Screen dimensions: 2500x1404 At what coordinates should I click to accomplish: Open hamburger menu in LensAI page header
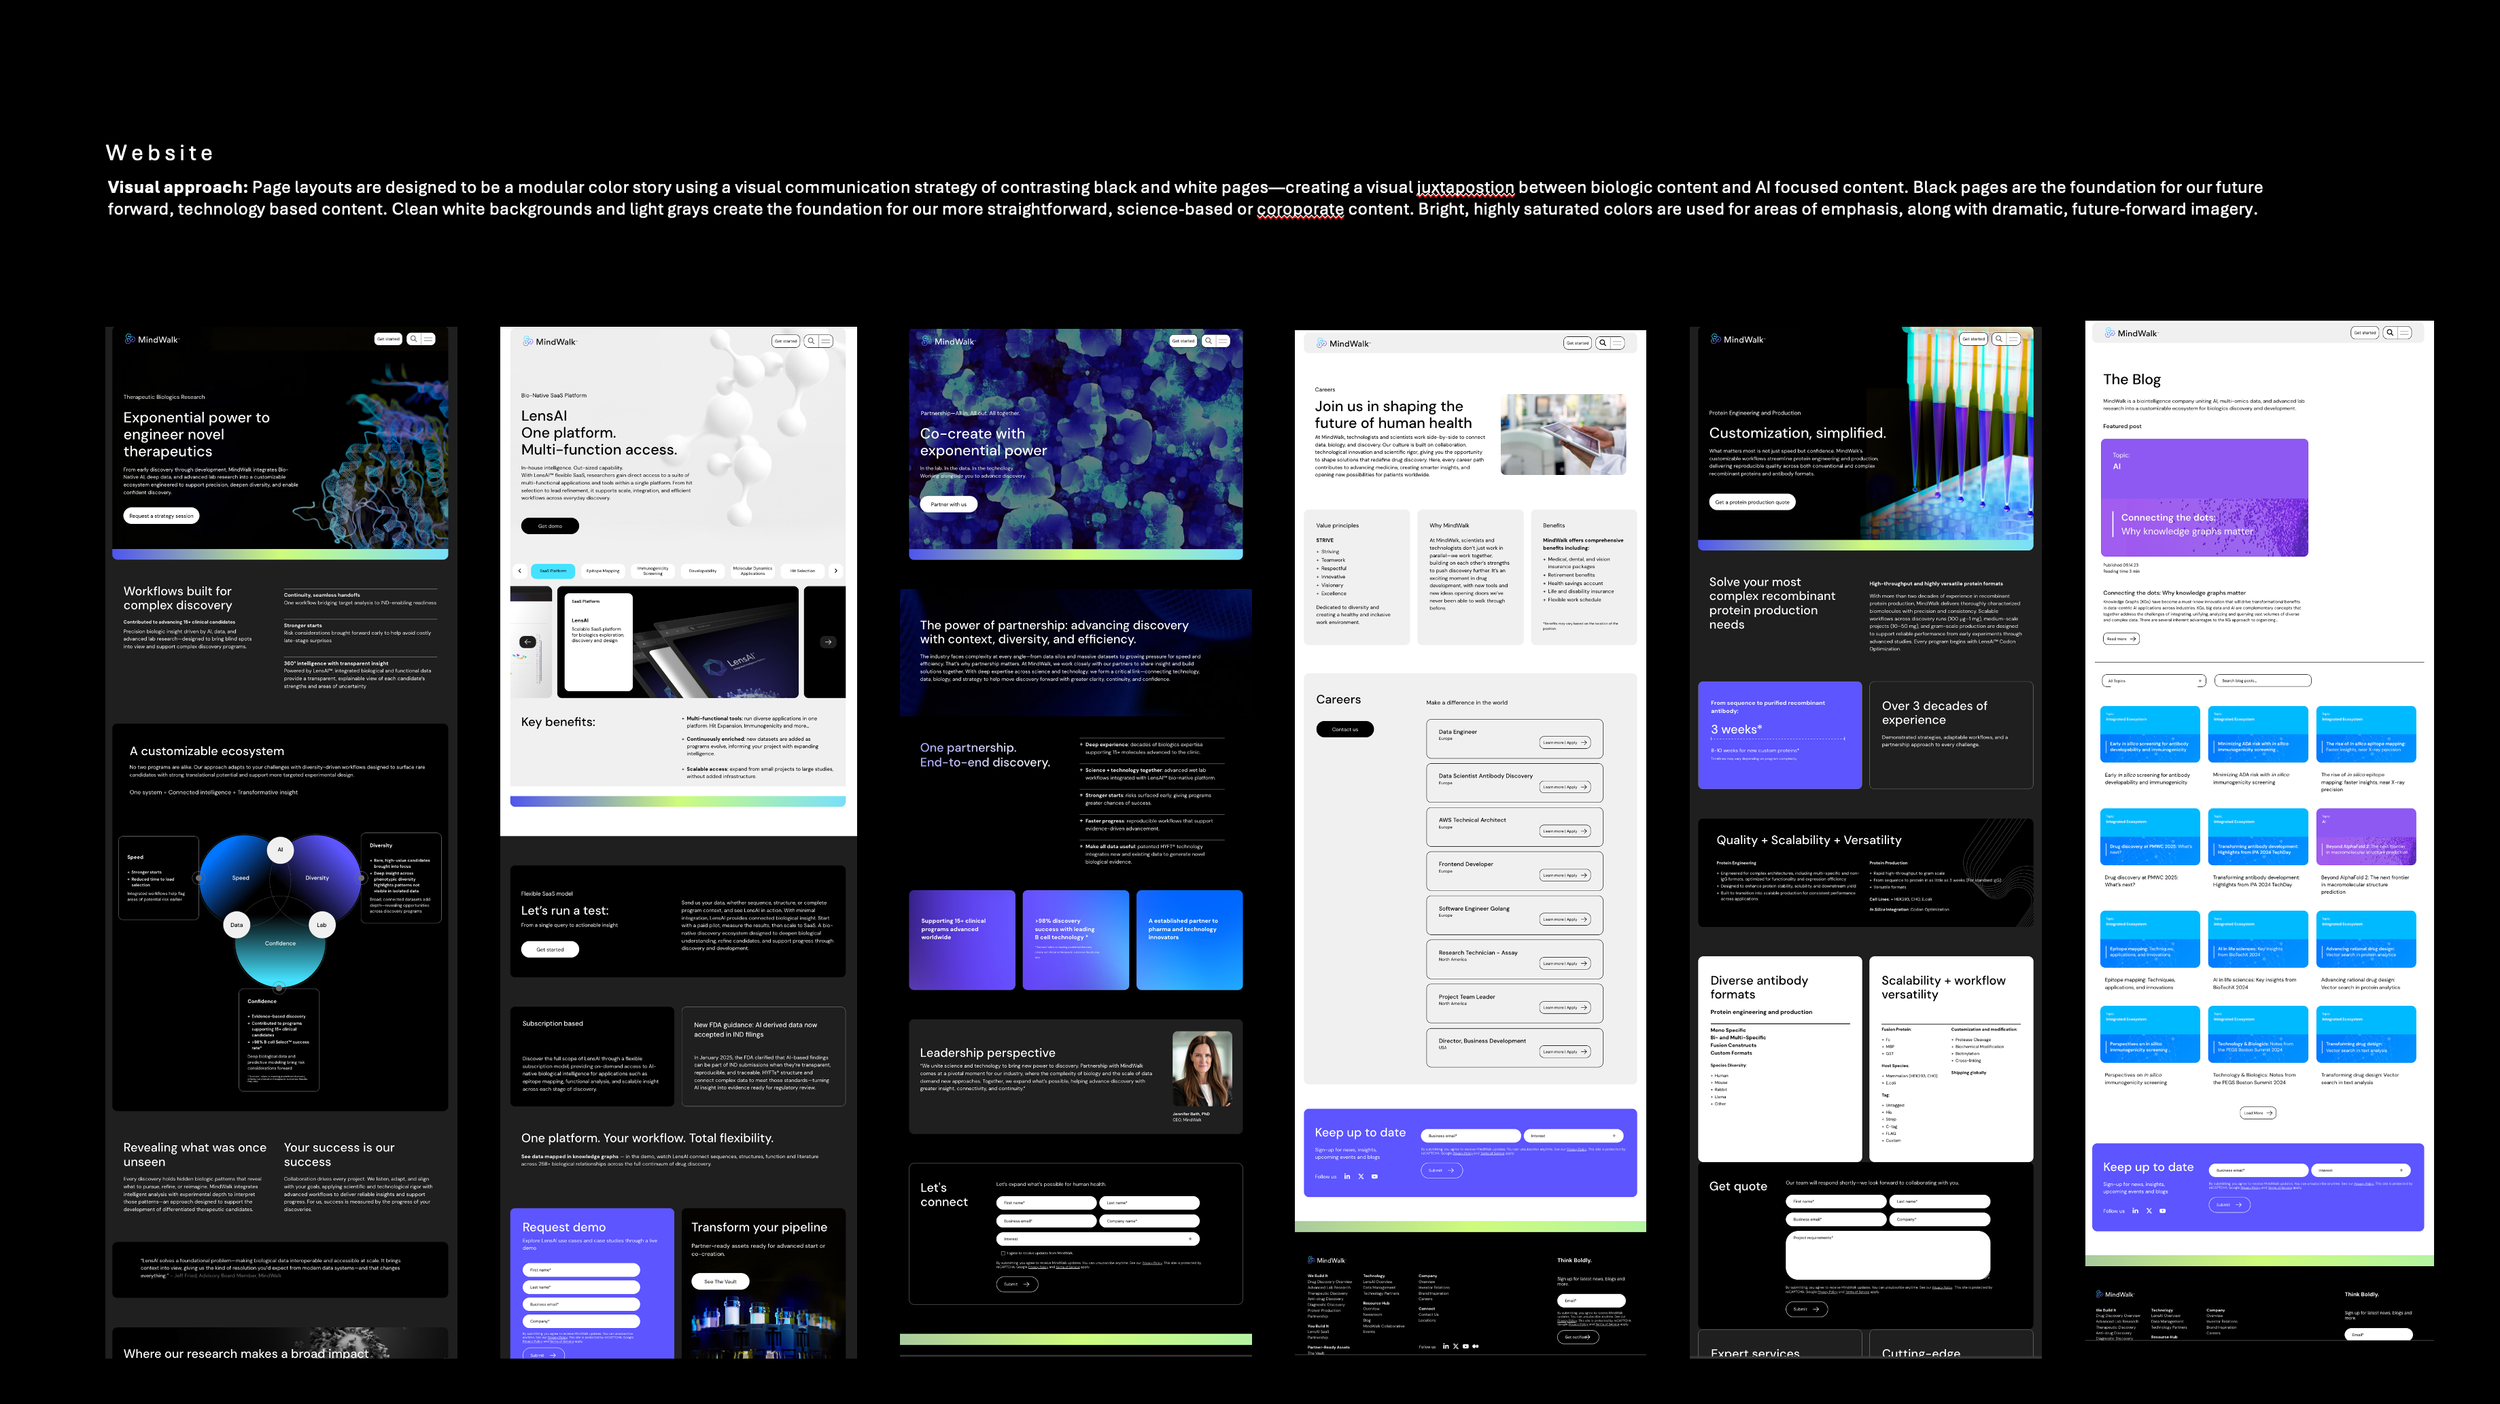tap(826, 341)
